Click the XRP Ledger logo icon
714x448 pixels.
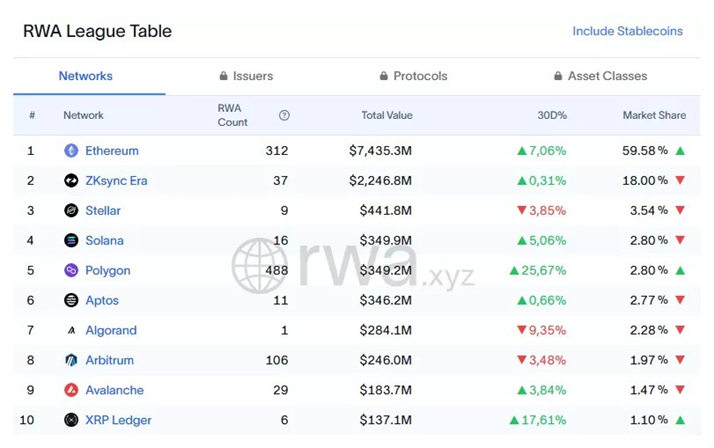click(71, 420)
